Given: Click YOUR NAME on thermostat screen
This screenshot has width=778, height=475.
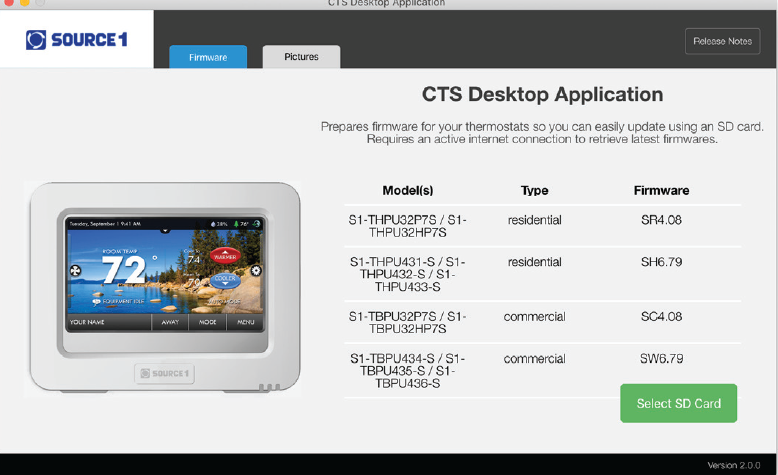Looking at the screenshot, I should point(87,322).
